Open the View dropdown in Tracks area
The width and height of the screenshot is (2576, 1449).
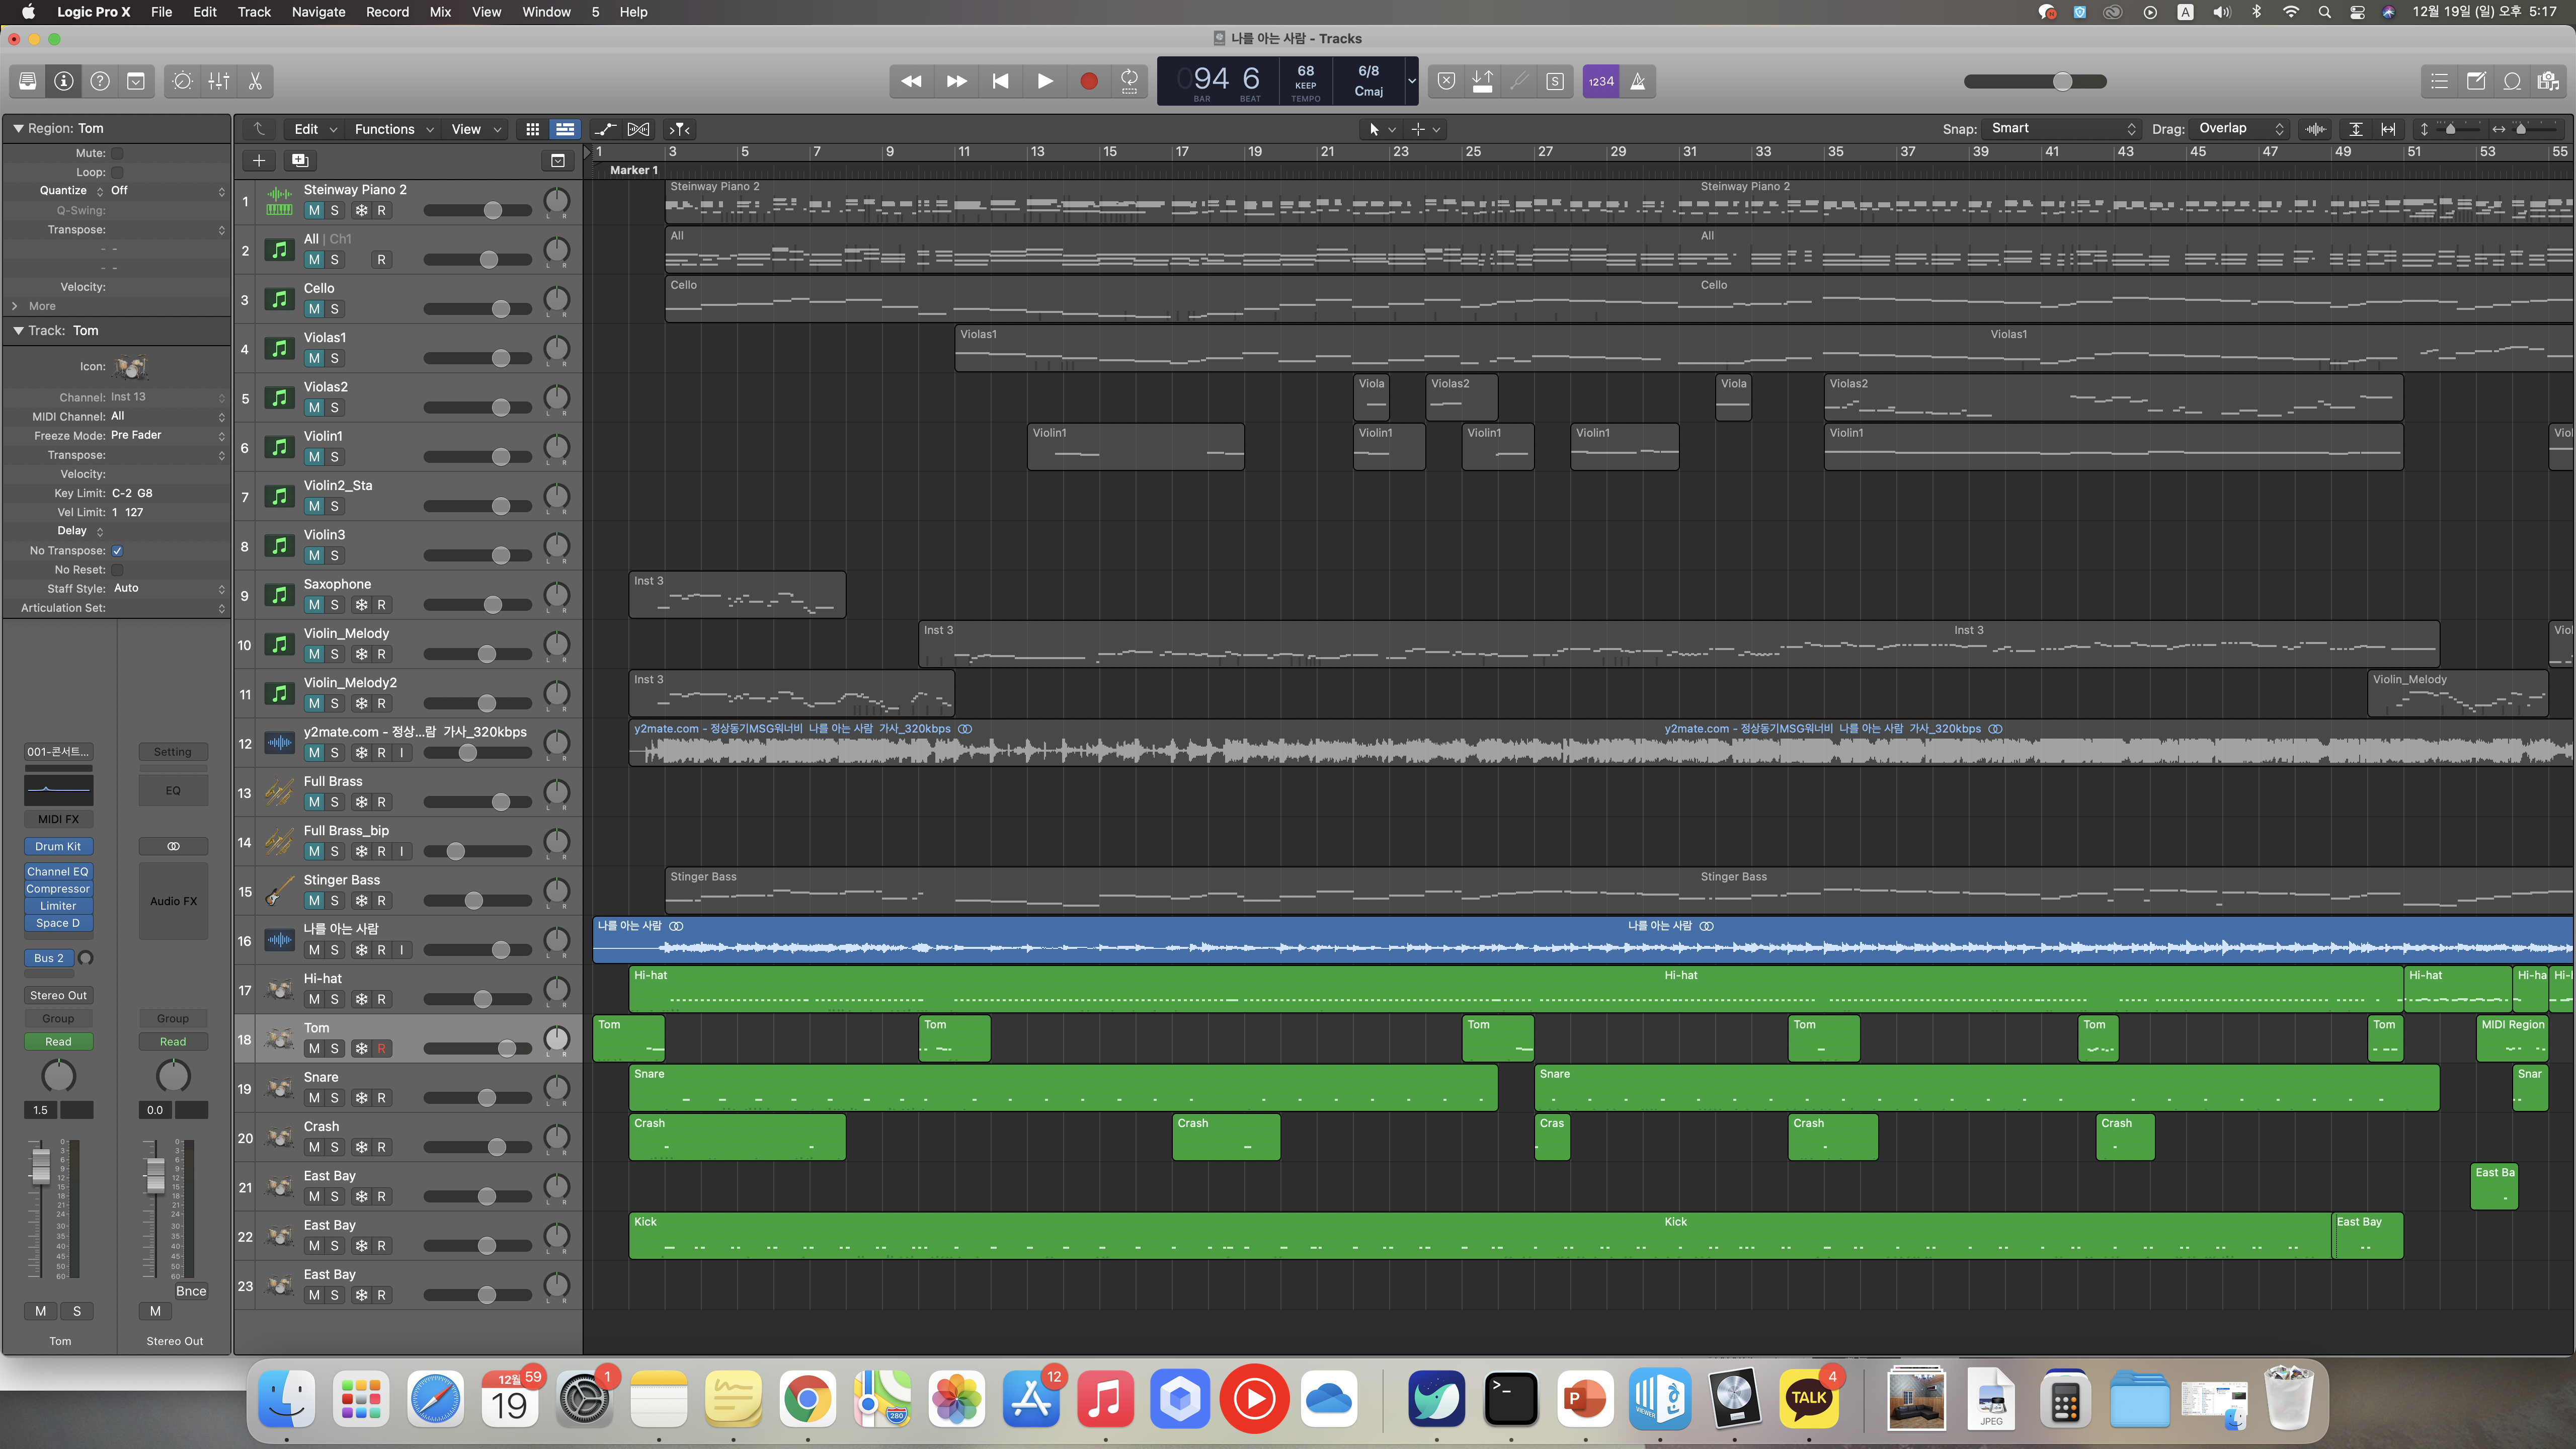point(476,129)
